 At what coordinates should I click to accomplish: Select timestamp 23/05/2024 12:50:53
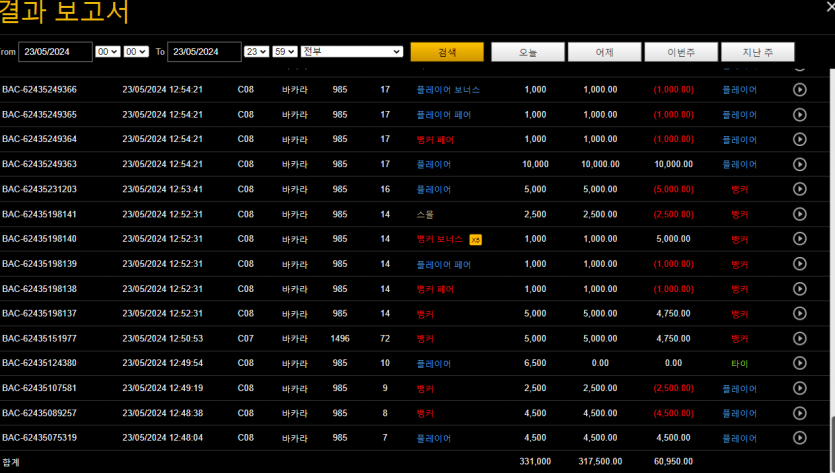coord(162,338)
